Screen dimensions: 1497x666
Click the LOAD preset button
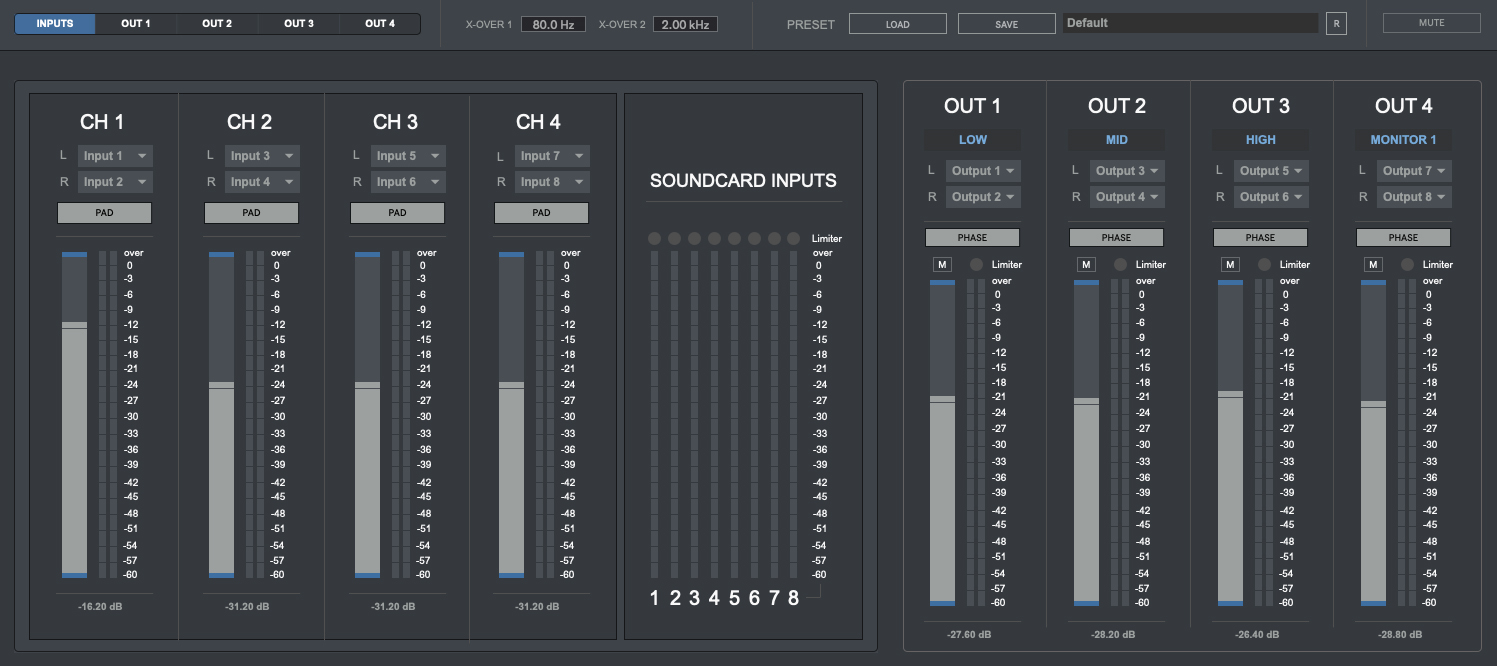[x=898, y=23]
